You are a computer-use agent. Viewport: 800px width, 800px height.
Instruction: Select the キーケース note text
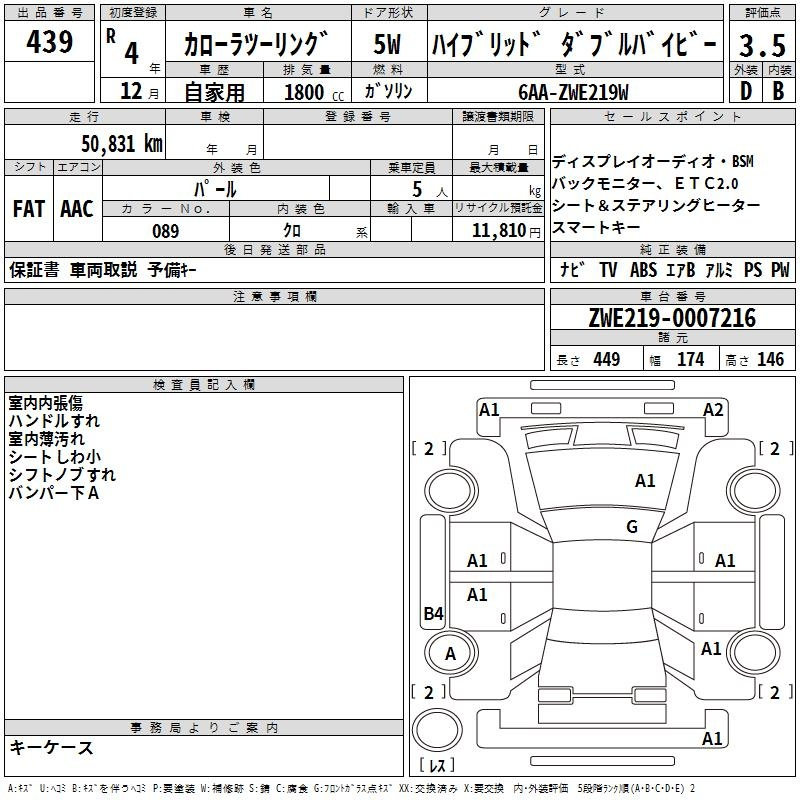click(52, 748)
